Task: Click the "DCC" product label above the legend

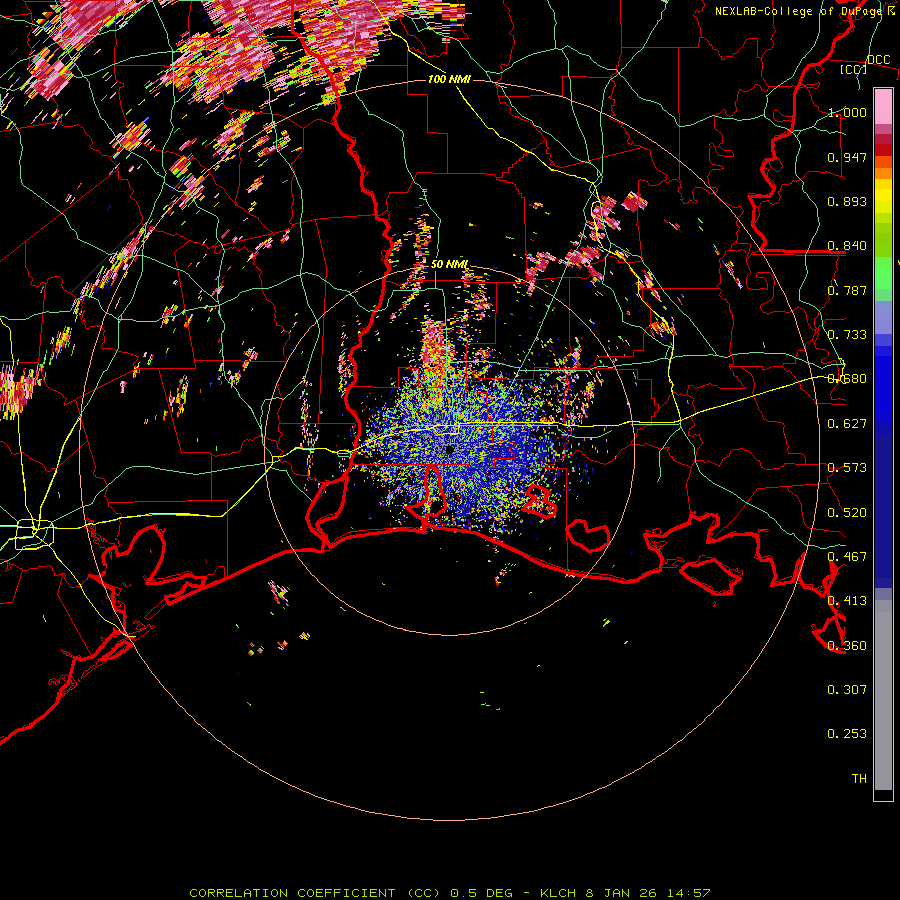Action: pos(878,60)
